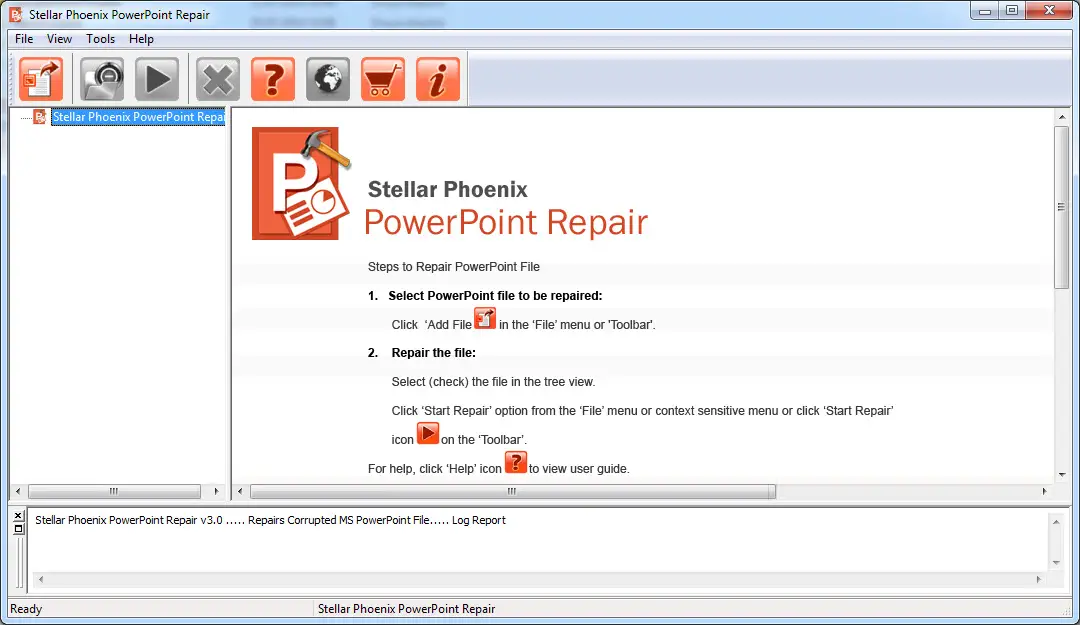Image resolution: width=1080 pixels, height=625 pixels.
Task: Click the Add File toolbar icon
Action: point(41,79)
